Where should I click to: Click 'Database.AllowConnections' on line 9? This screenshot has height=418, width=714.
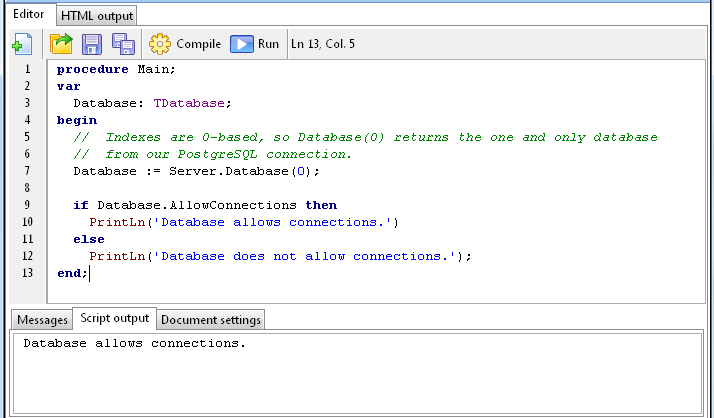coord(197,205)
